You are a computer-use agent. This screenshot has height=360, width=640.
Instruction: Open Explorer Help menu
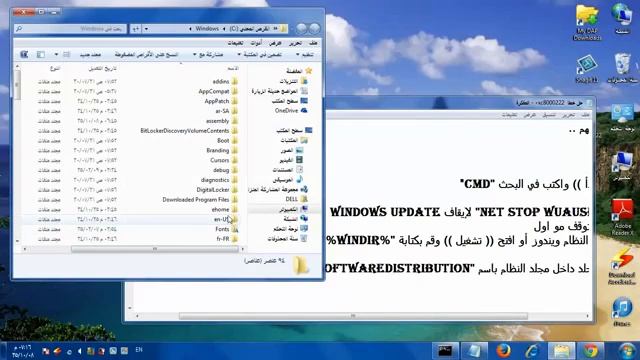click(x=236, y=43)
